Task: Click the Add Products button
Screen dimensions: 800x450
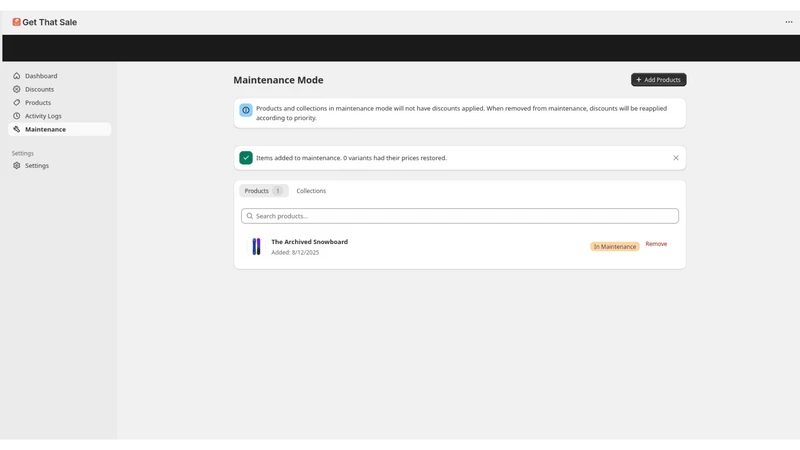Action: (x=658, y=80)
